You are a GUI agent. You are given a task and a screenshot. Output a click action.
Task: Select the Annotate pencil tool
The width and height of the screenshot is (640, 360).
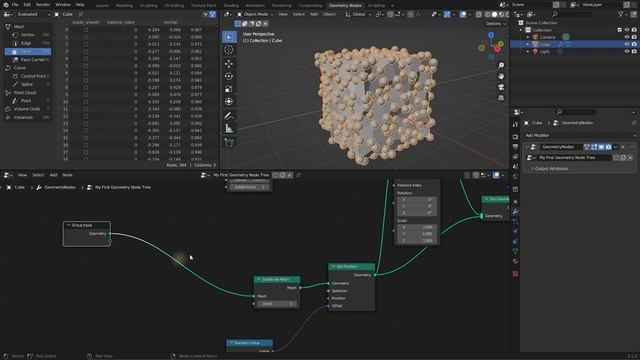[229, 116]
